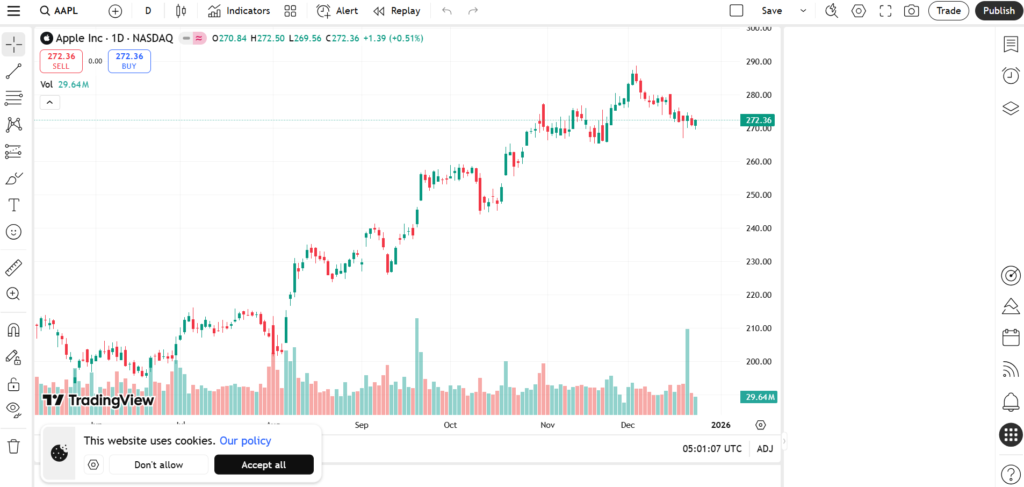Accept all cookies
The width and height of the screenshot is (1024, 487).
point(264,465)
